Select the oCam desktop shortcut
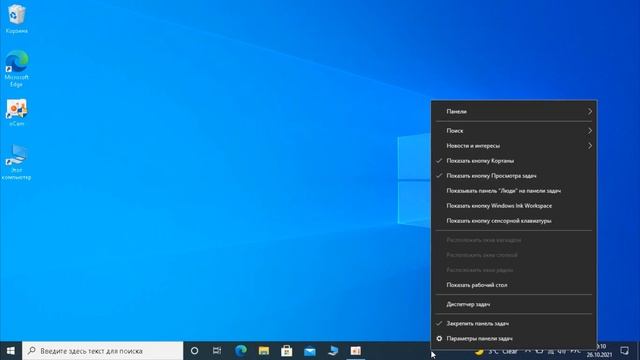This screenshot has height=360, width=640. (16, 113)
